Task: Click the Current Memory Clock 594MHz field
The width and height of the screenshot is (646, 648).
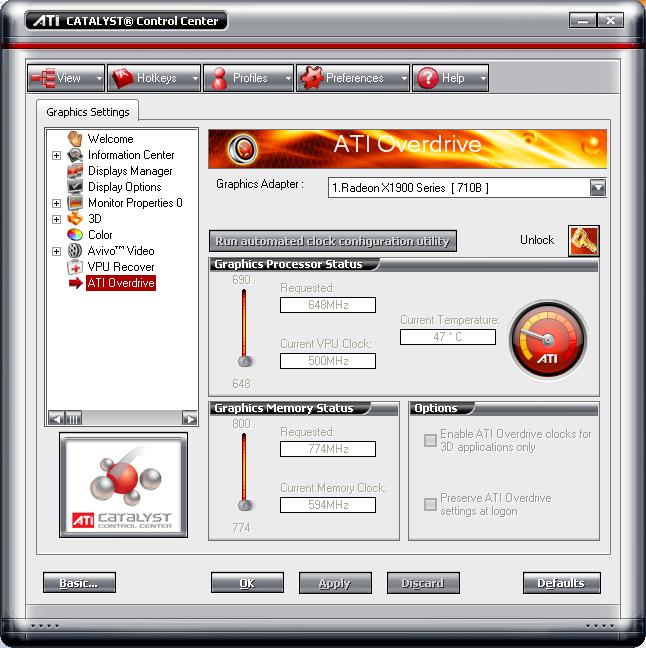Action: point(328,505)
